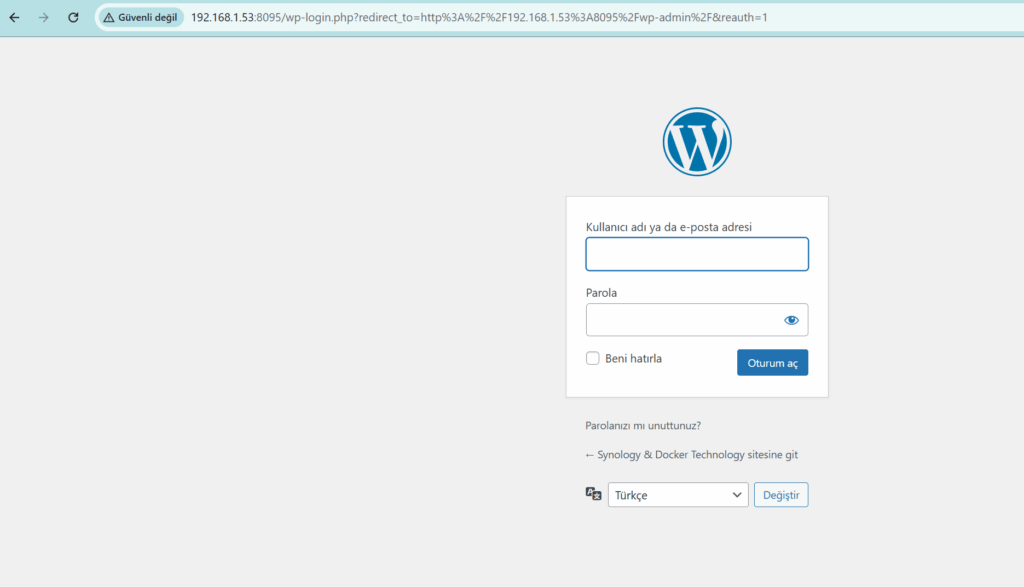The height and width of the screenshot is (587, 1024).
Task: Click the browser back arrow
Action: coord(14,18)
